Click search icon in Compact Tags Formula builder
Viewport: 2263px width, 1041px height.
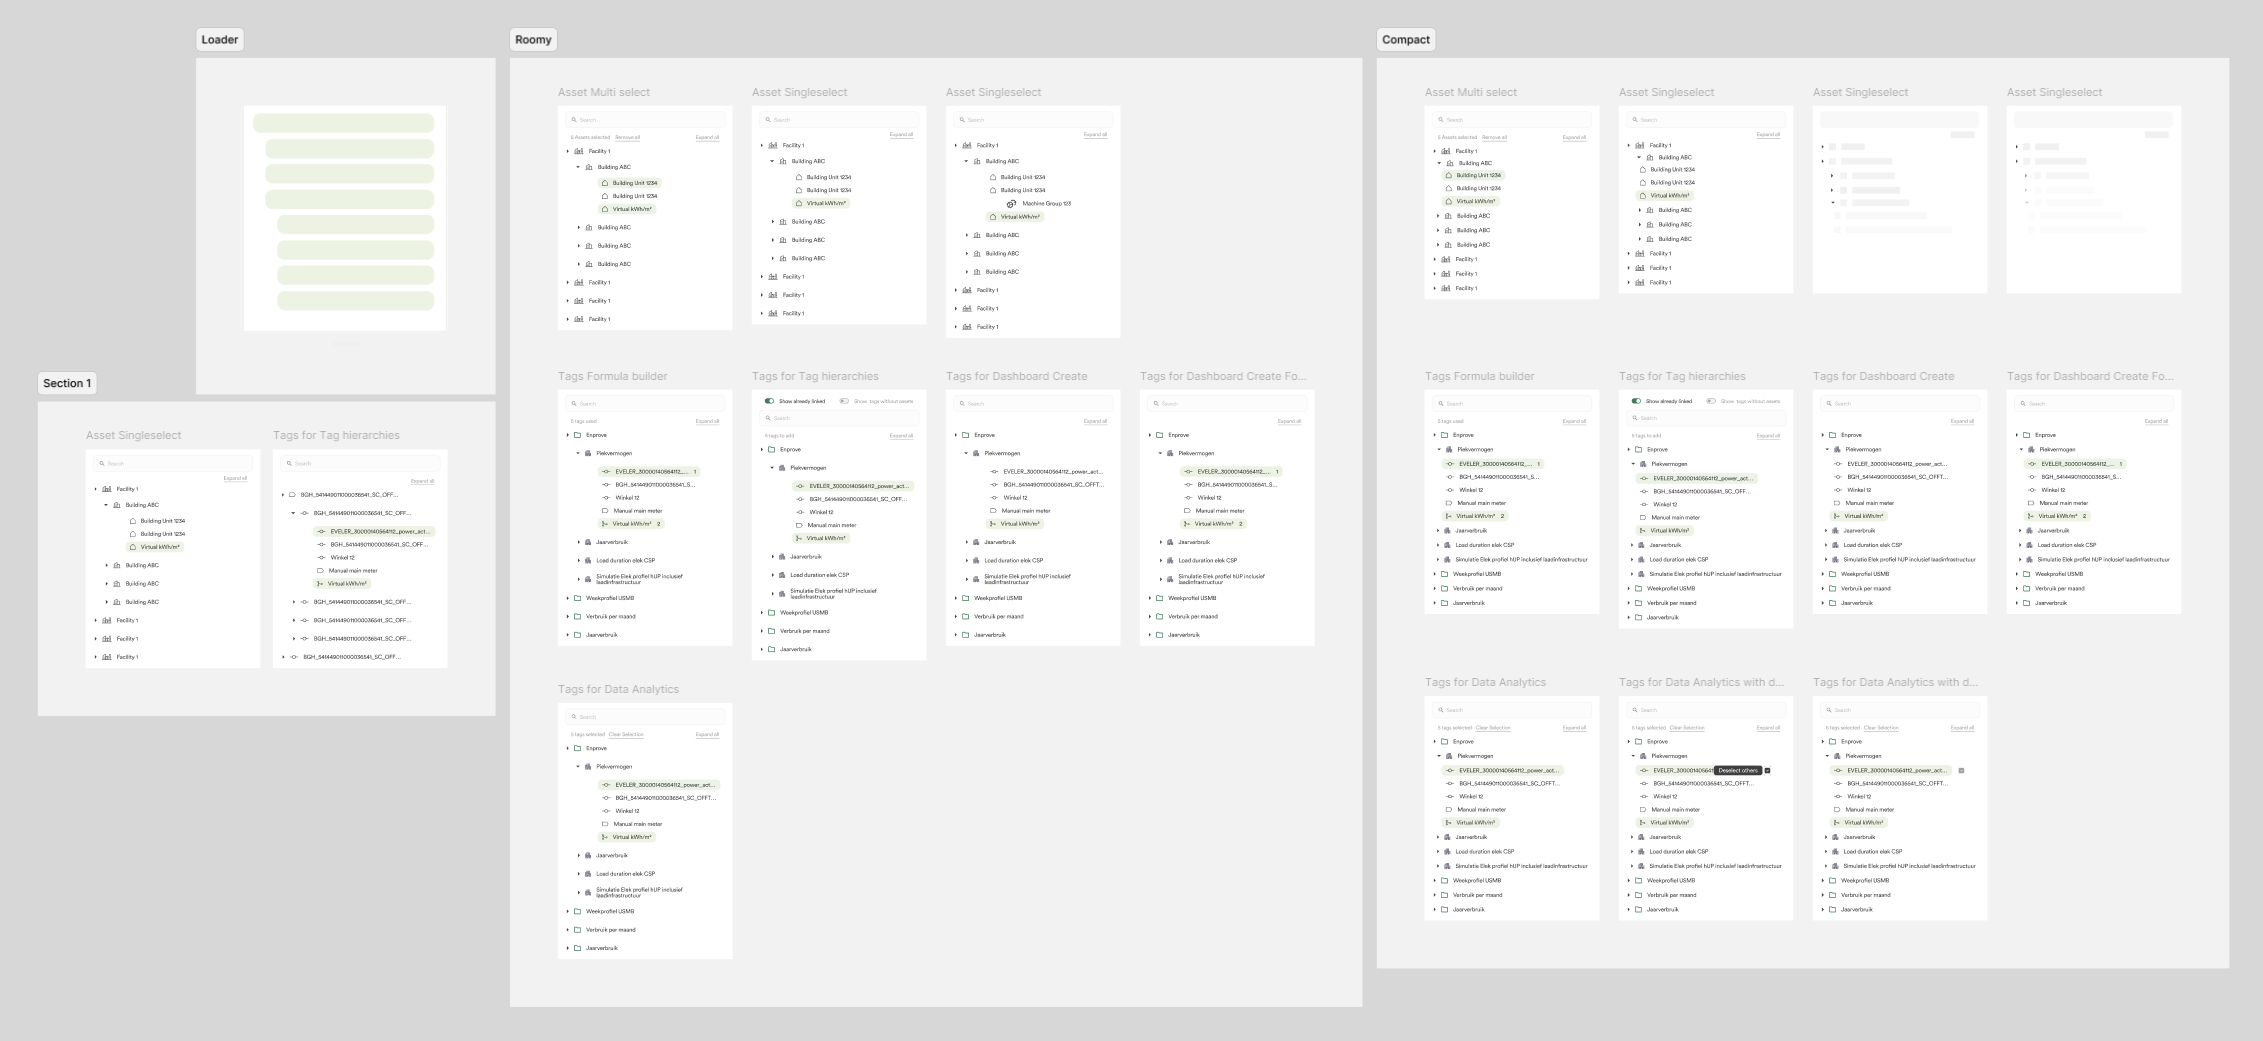[1441, 404]
